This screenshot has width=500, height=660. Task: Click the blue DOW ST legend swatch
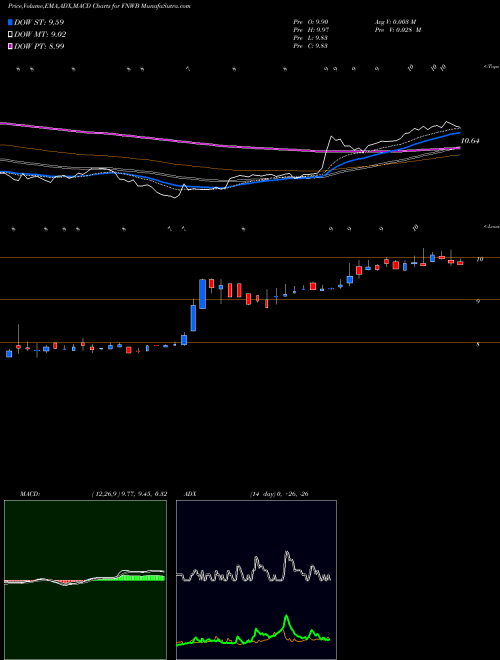coord(10,22)
